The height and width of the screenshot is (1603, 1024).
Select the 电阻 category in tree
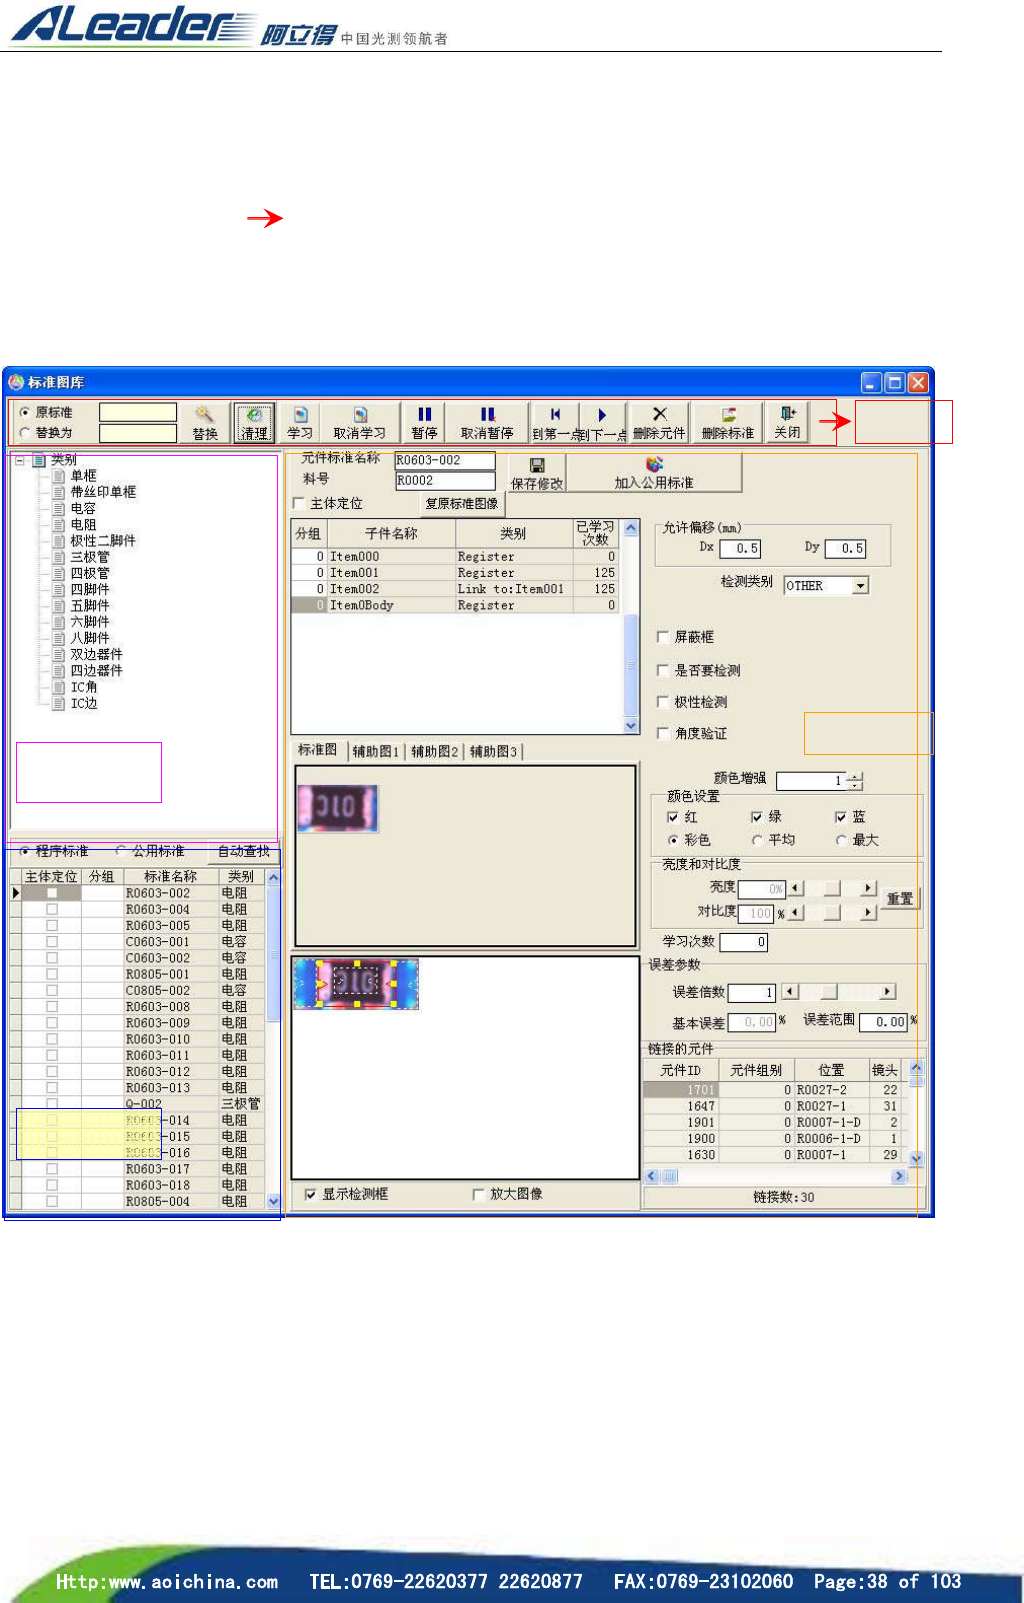click(x=84, y=524)
